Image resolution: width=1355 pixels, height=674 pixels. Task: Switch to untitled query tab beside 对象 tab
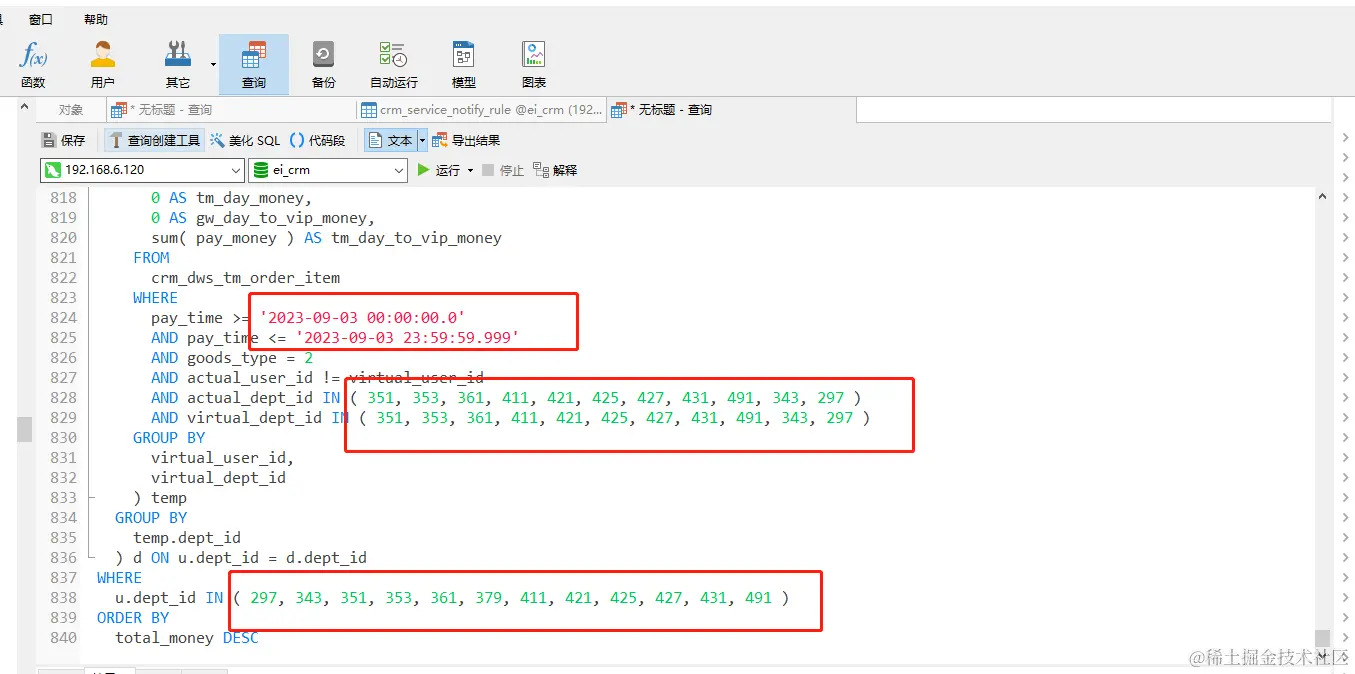click(x=230, y=110)
